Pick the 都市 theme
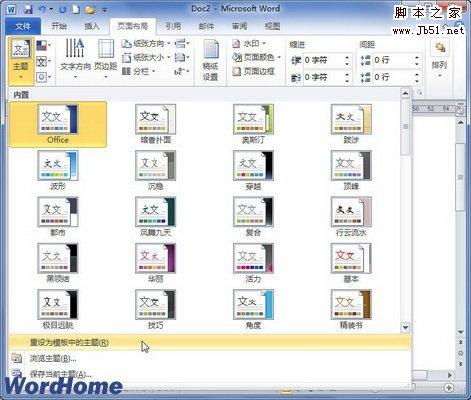Viewport: 471px width, 400px height. (x=58, y=217)
